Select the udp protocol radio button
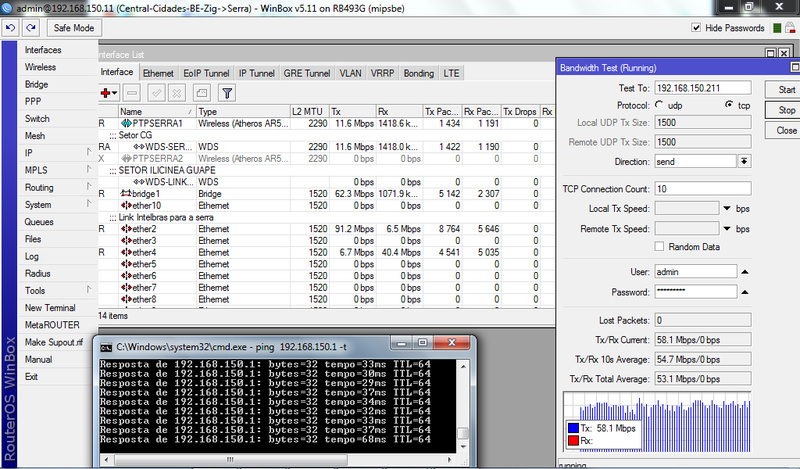 click(x=659, y=104)
